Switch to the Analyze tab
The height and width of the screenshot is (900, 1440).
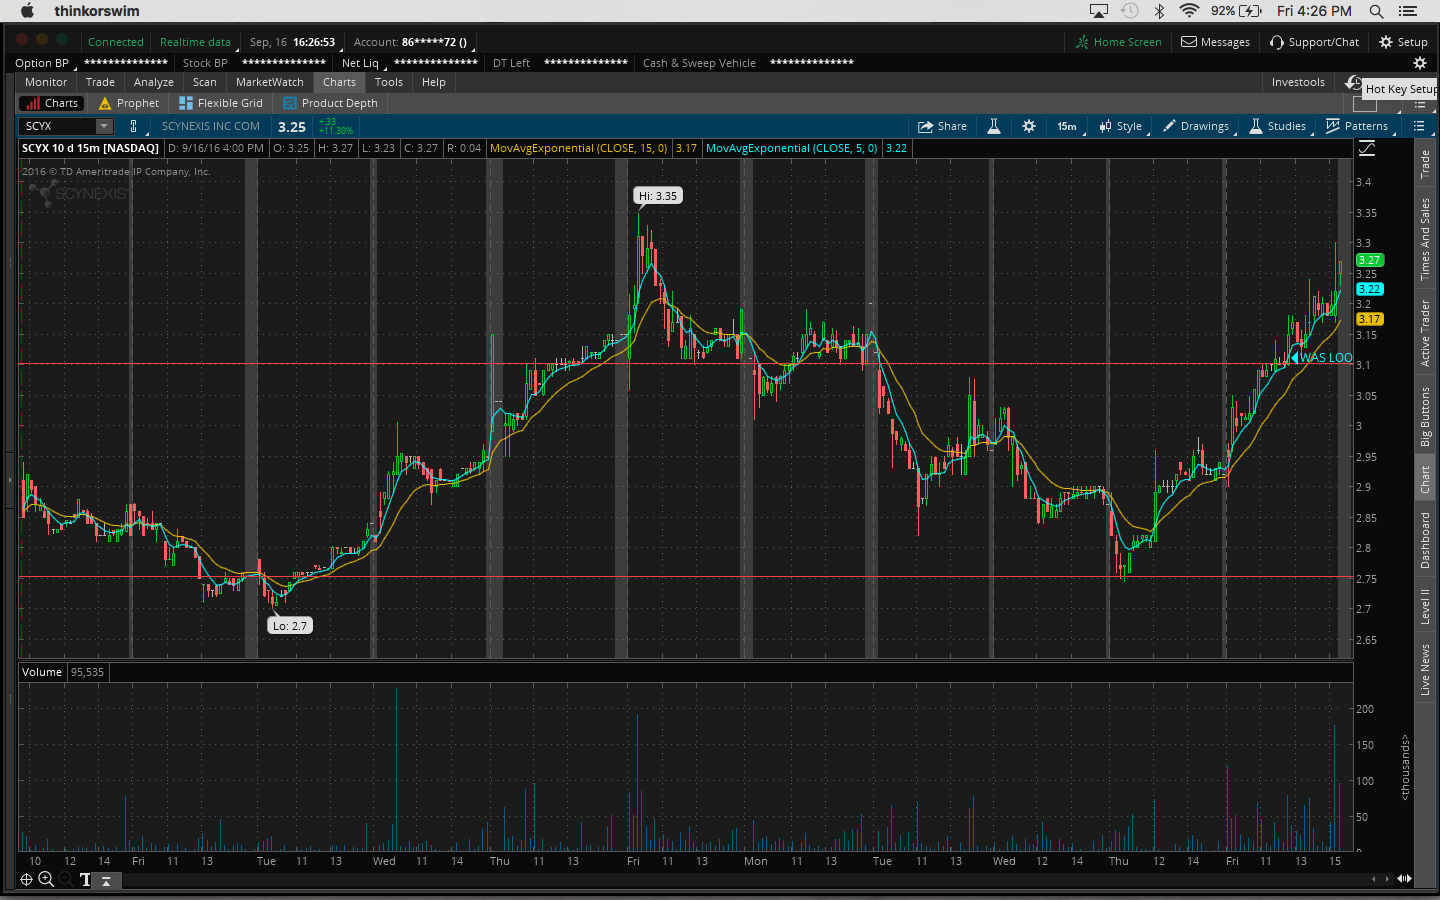pyautogui.click(x=153, y=82)
